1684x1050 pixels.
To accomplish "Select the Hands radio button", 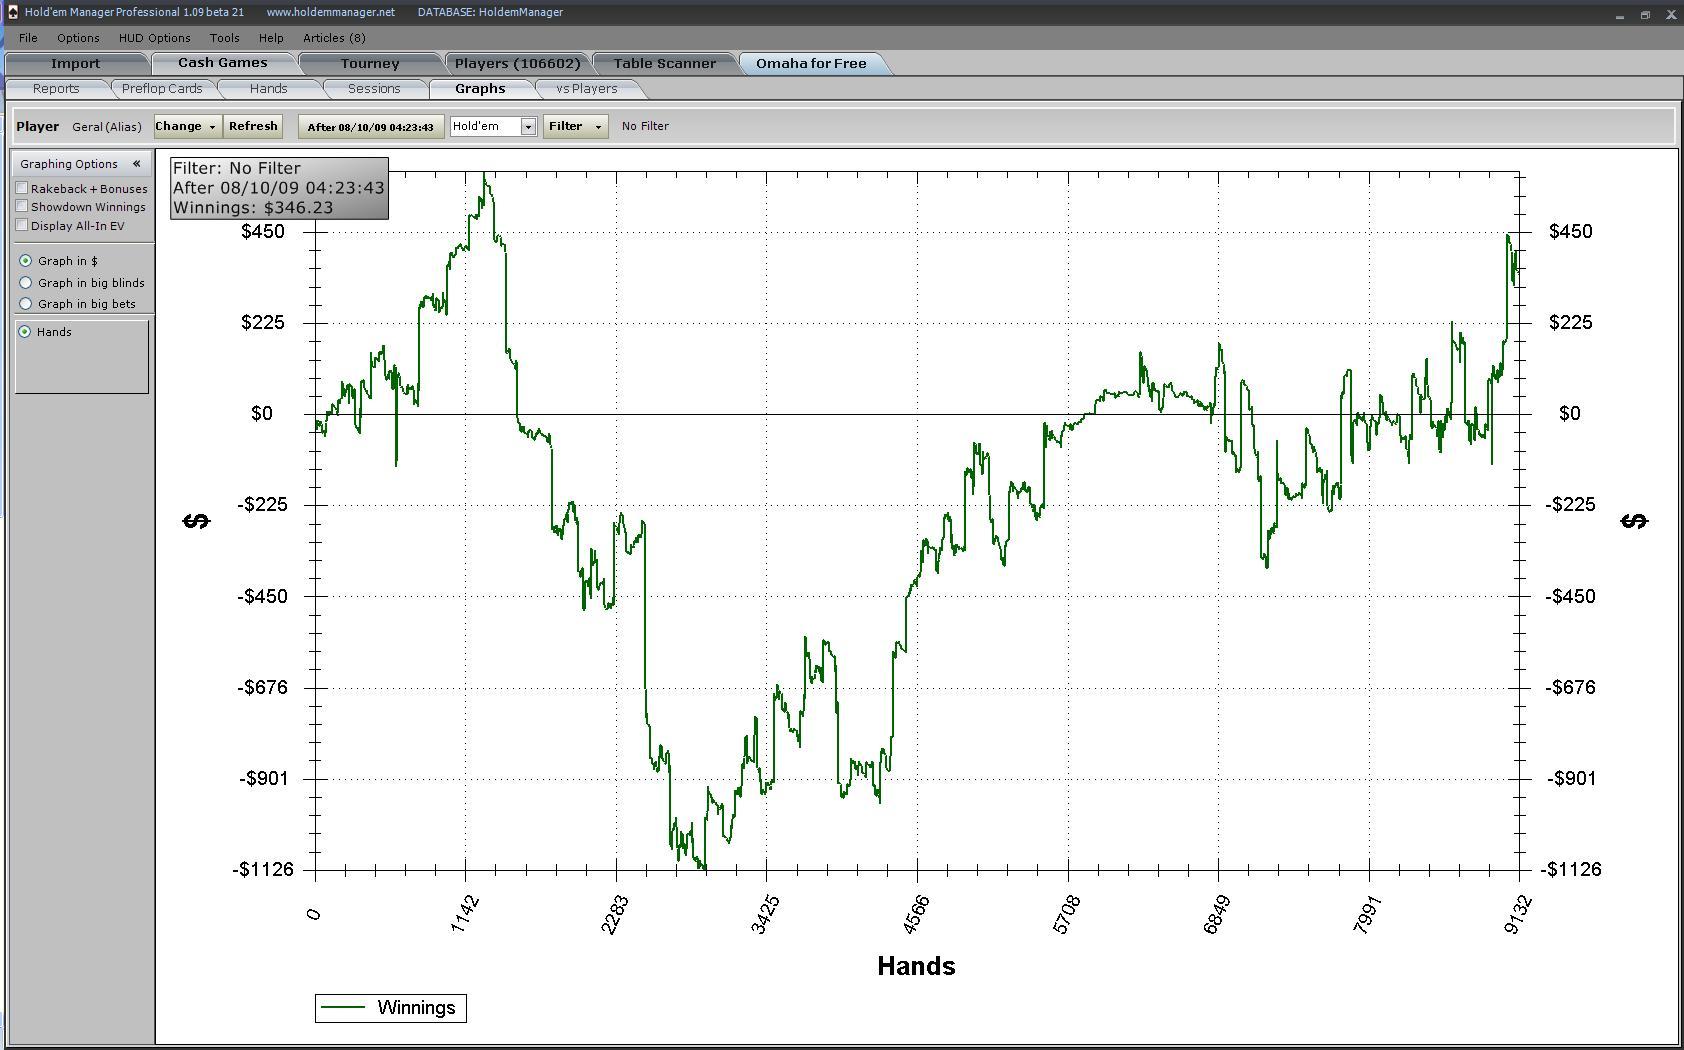I will point(25,332).
